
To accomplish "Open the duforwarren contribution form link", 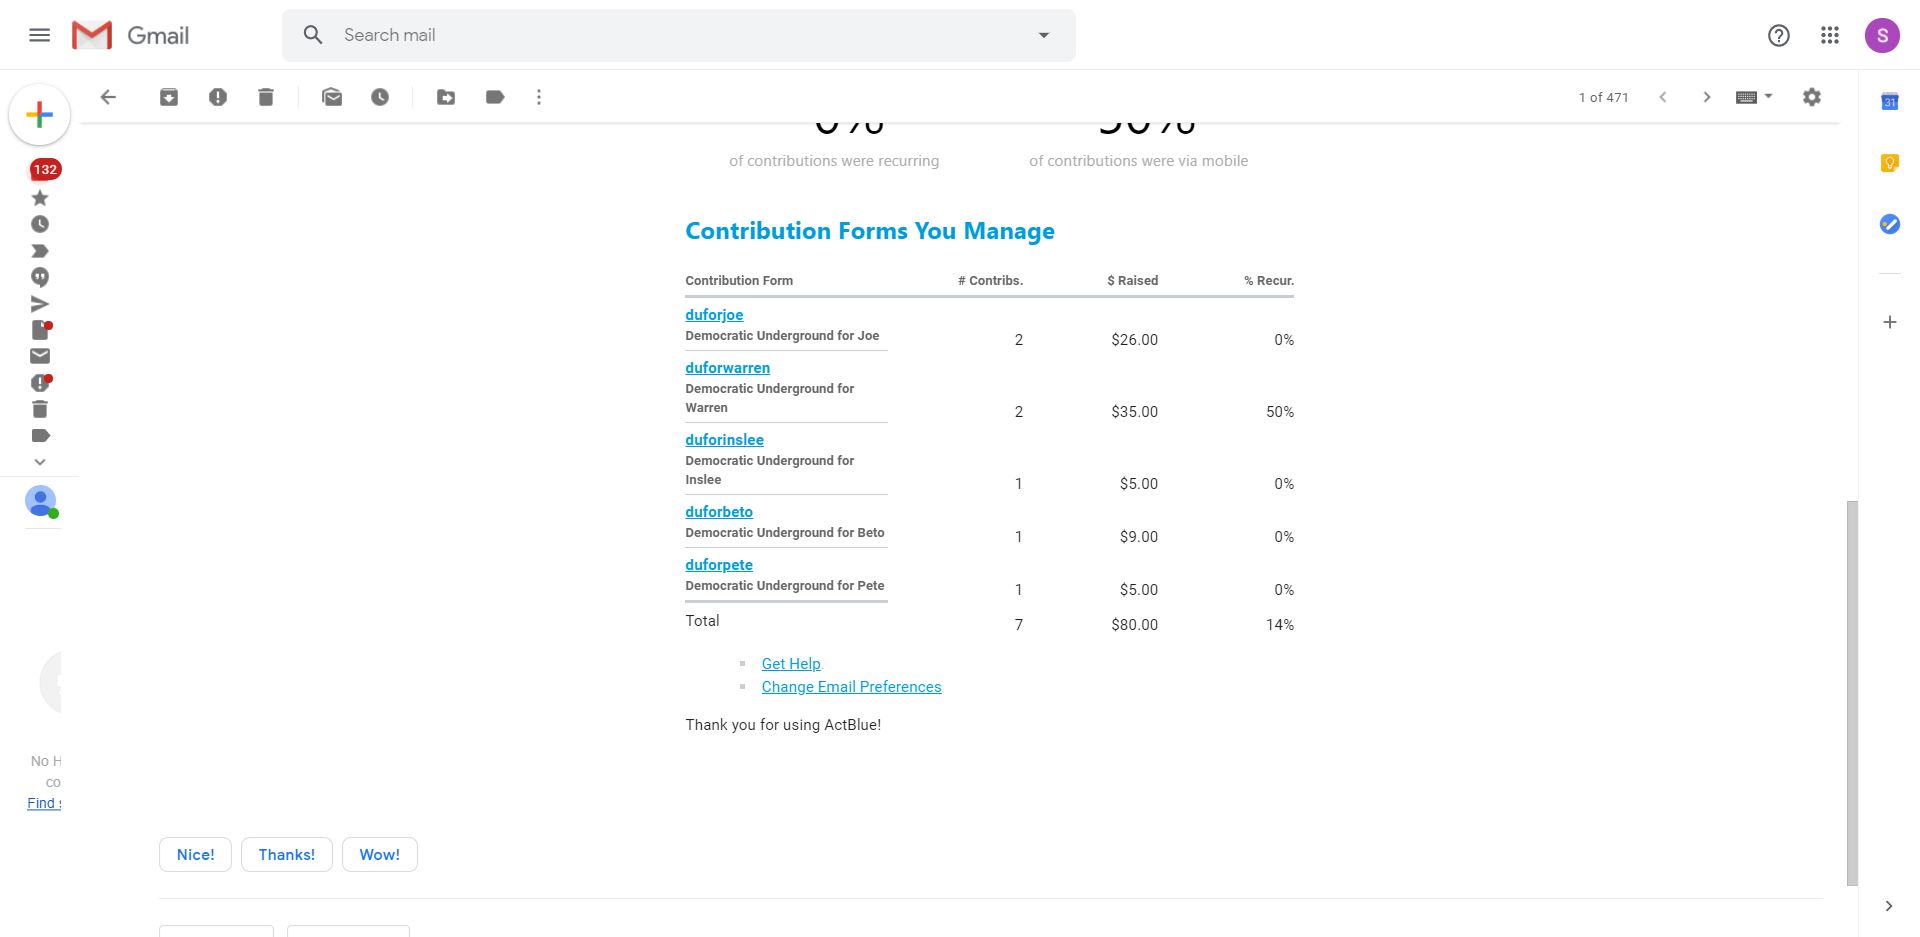I will [x=727, y=368].
